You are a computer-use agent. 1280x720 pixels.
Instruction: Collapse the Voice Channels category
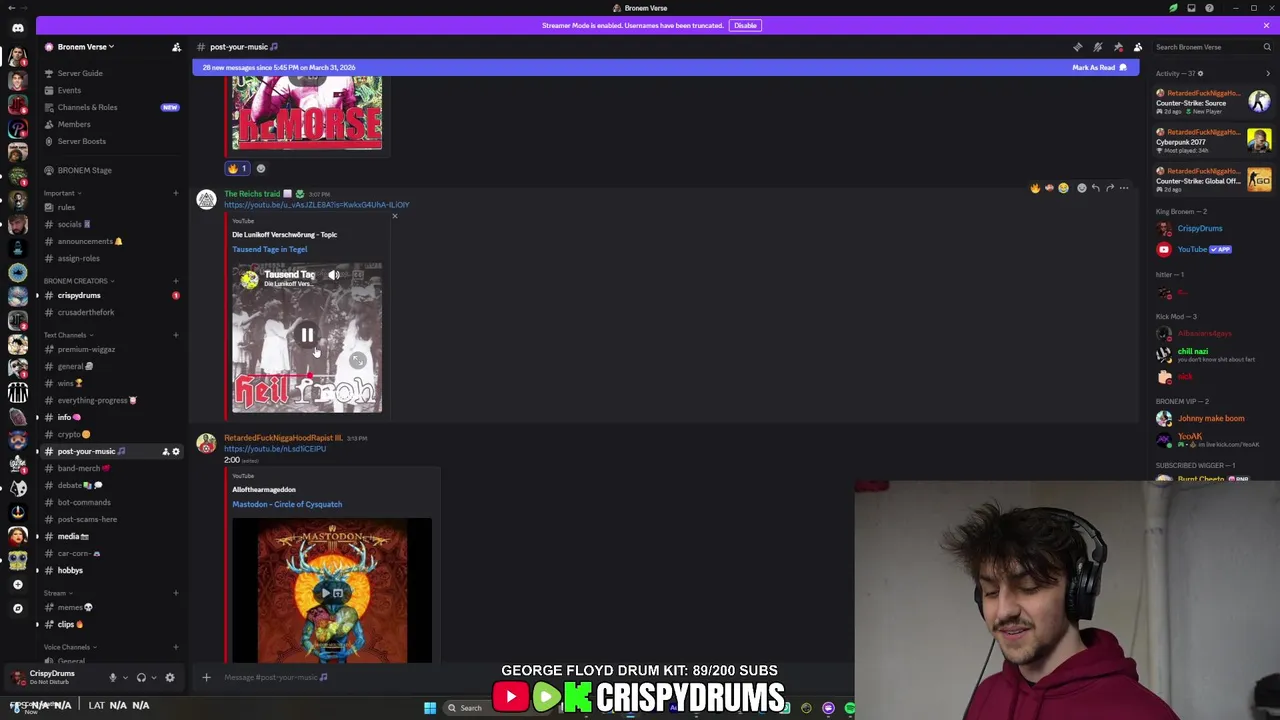coord(69,647)
